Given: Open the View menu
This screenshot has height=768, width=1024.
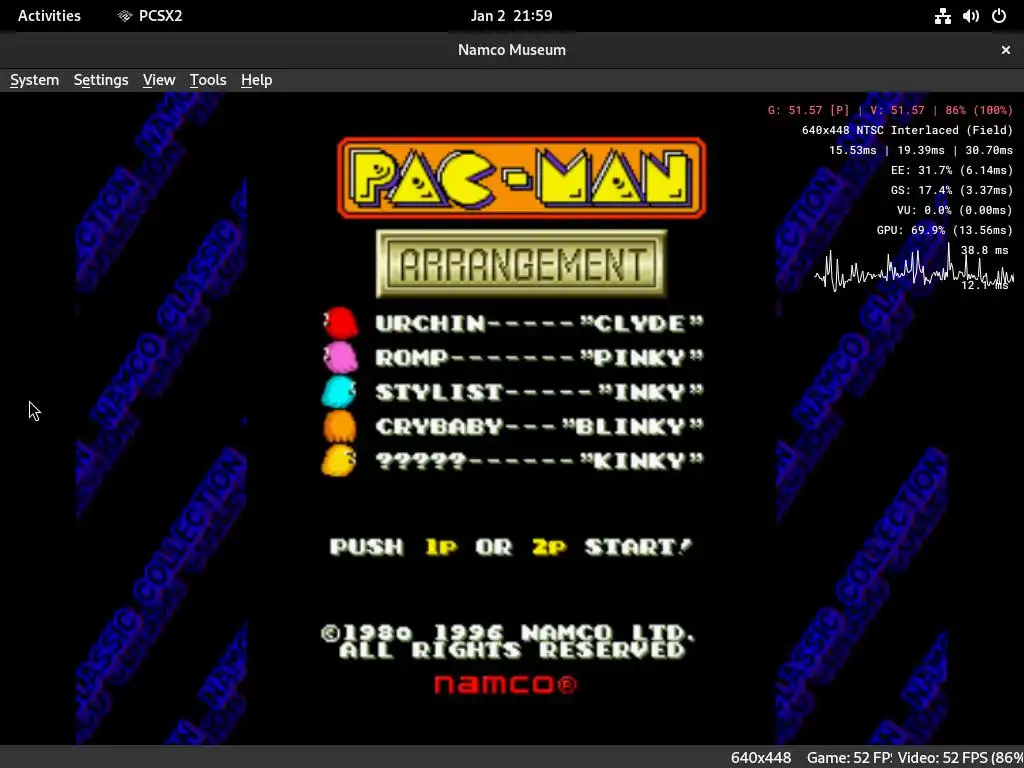Looking at the screenshot, I should [x=159, y=80].
